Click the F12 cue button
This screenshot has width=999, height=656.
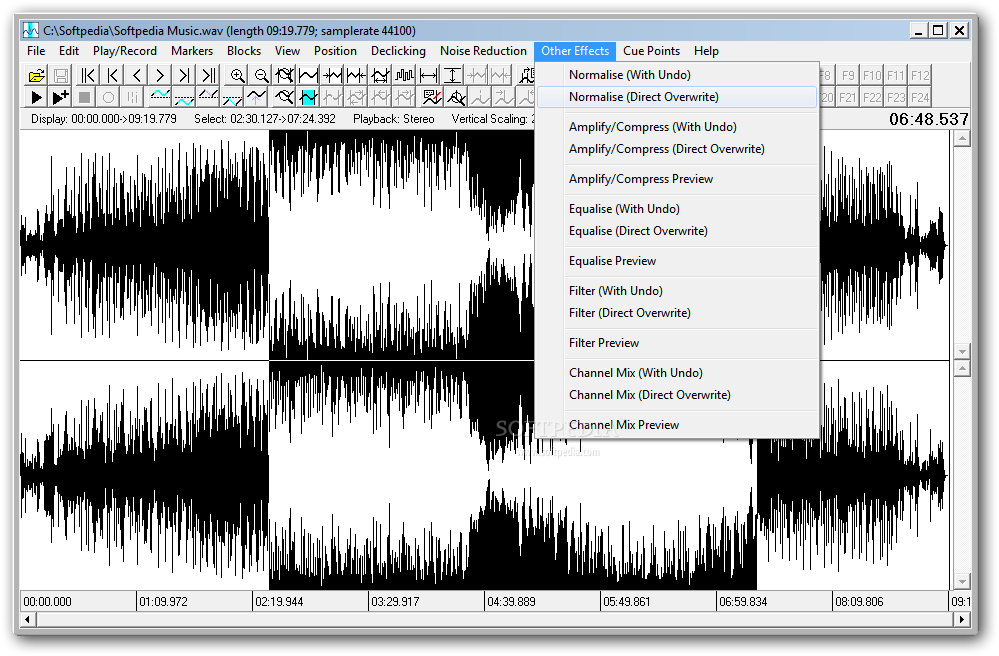[920, 76]
